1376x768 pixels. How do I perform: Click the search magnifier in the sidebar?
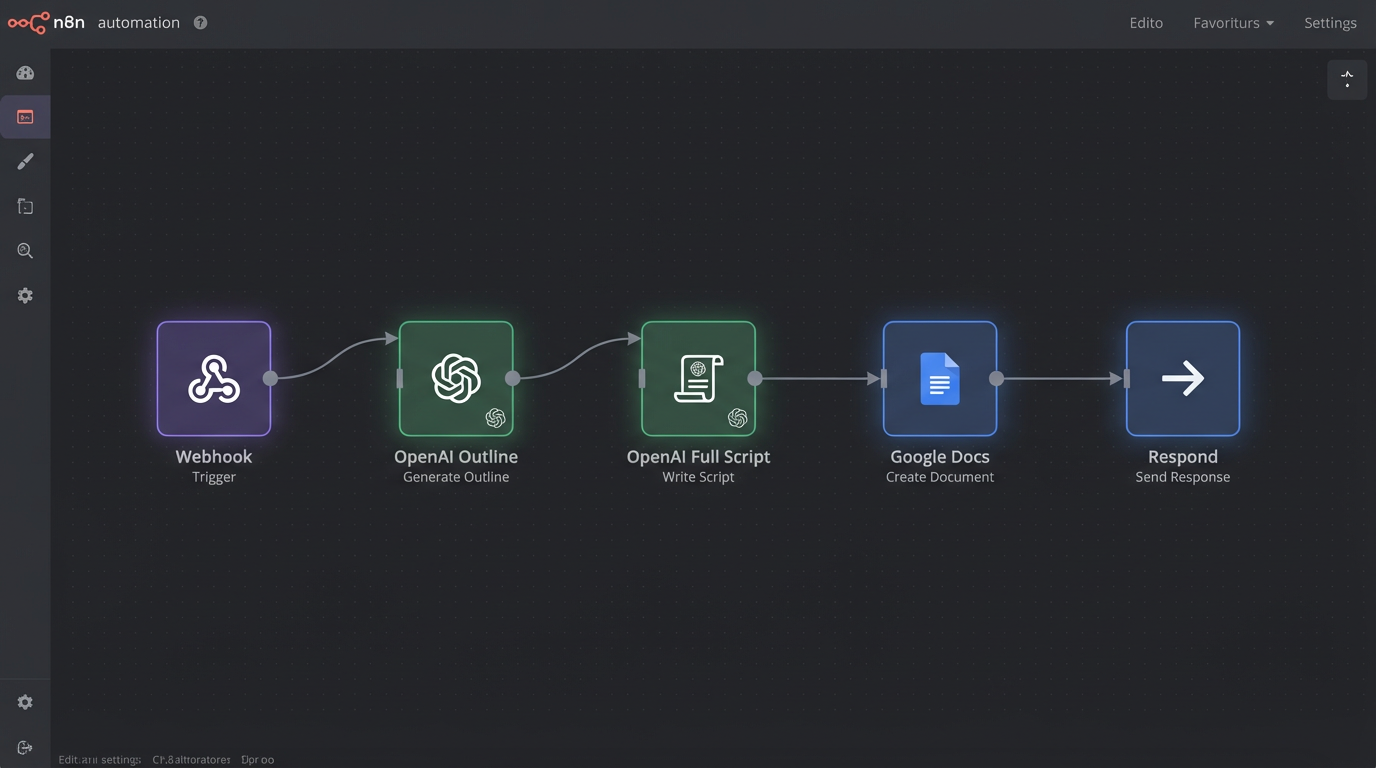click(x=24, y=250)
